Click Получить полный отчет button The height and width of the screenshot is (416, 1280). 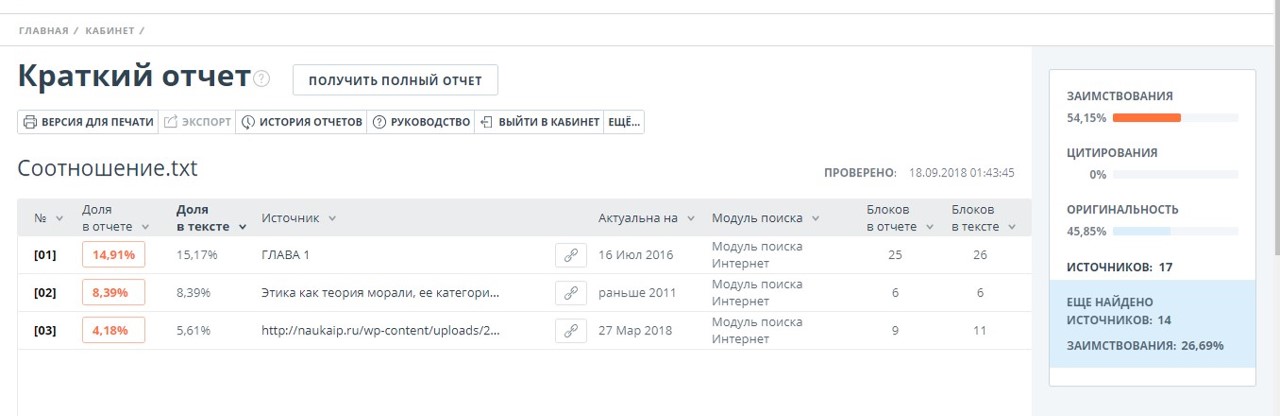395,80
